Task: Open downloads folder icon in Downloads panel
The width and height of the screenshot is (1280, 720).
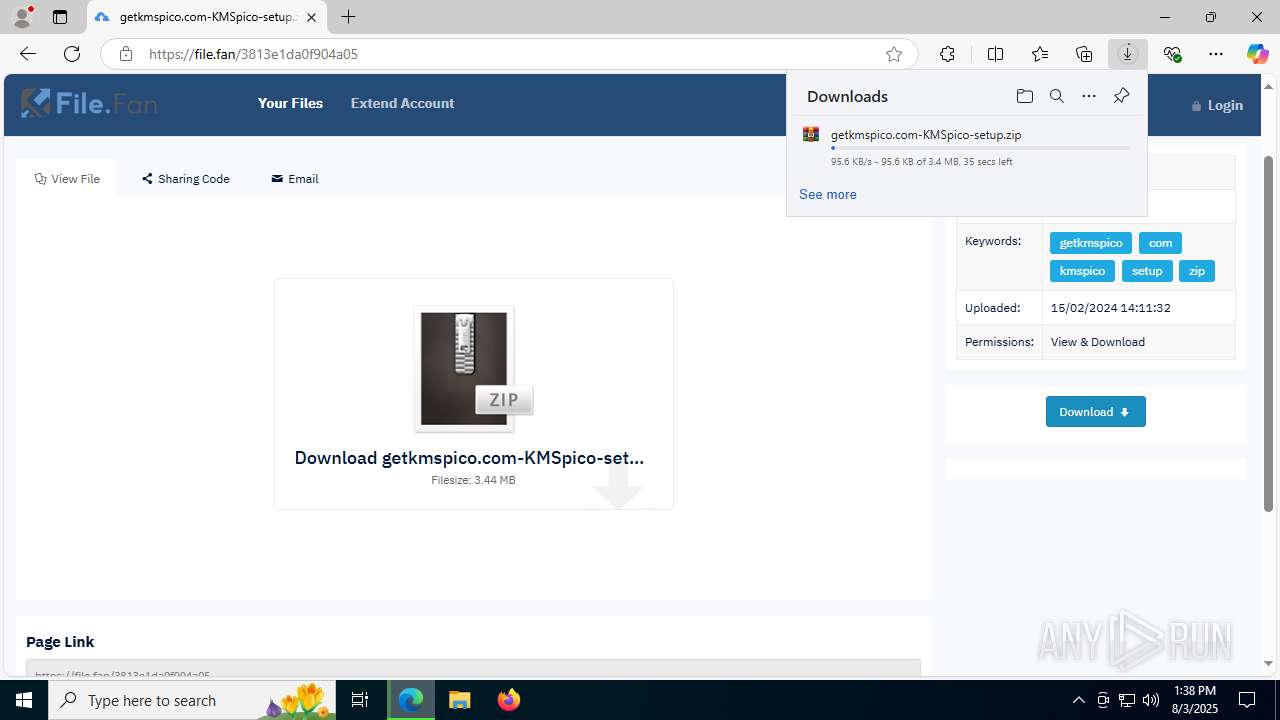Action: pyautogui.click(x=1024, y=96)
